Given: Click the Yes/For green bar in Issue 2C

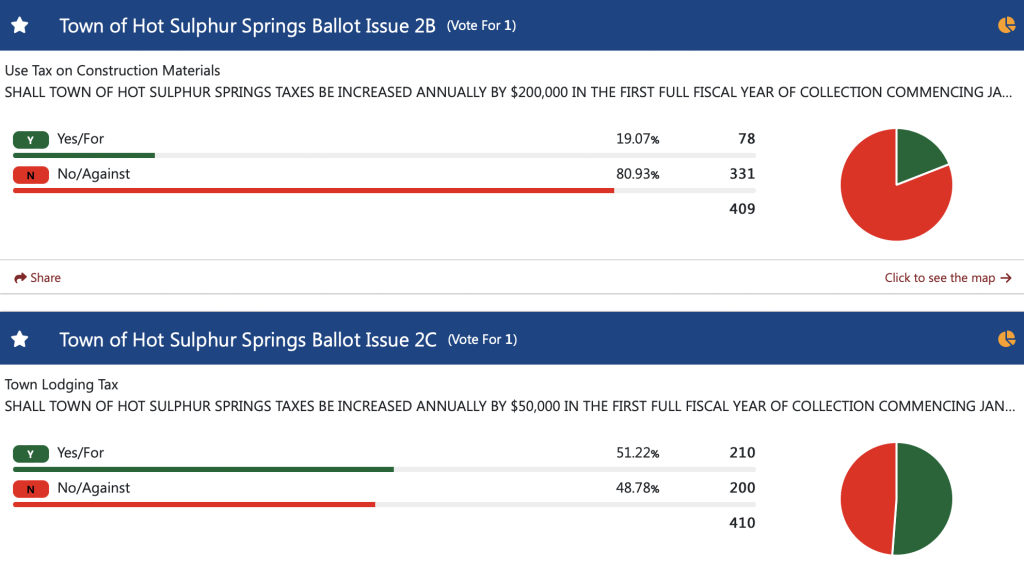Looking at the screenshot, I should point(203,469).
